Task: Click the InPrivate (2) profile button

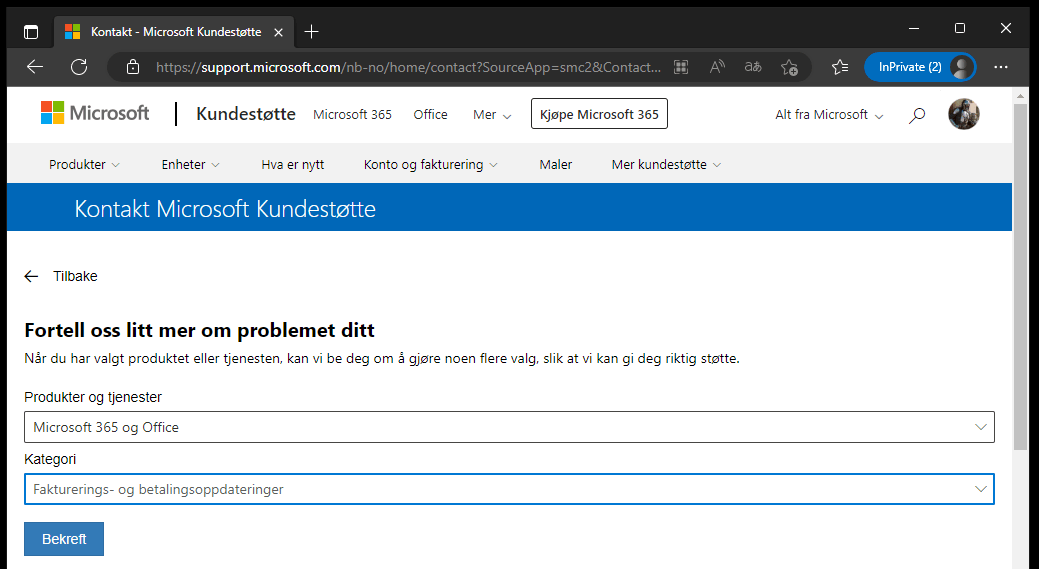Action: pyautogui.click(x=920, y=67)
